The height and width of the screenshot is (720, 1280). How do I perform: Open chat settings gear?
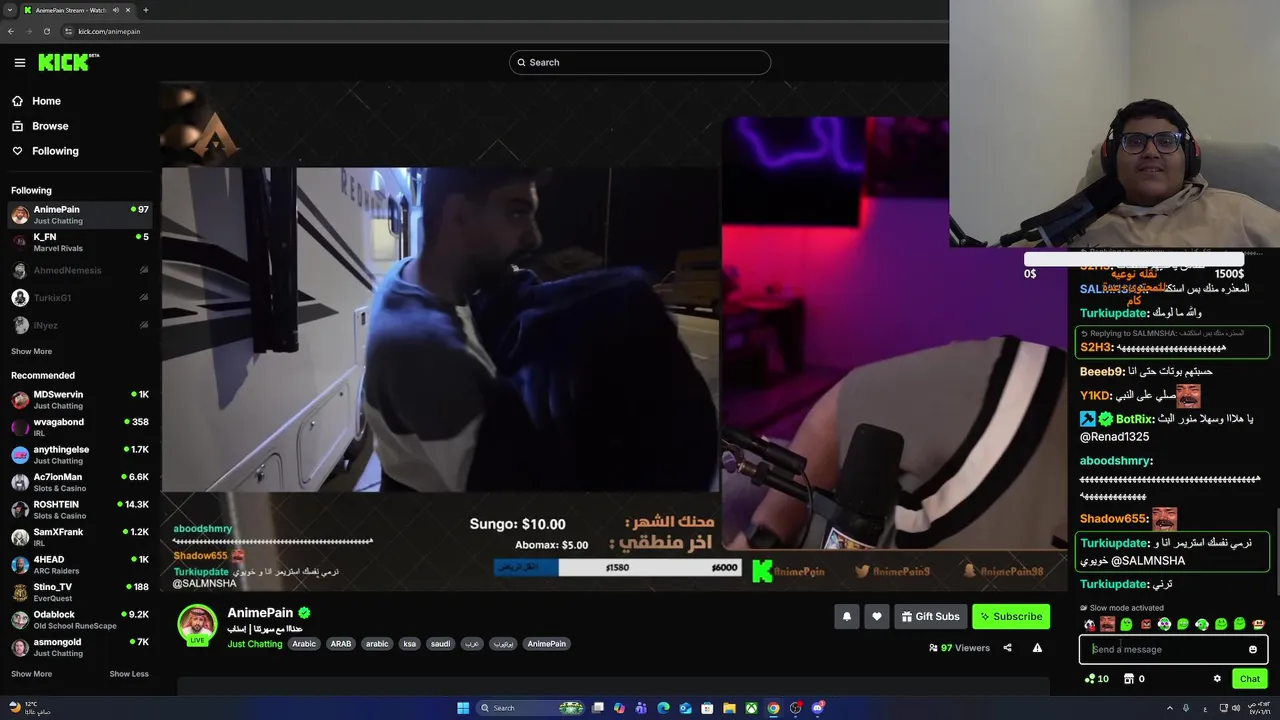1217,679
